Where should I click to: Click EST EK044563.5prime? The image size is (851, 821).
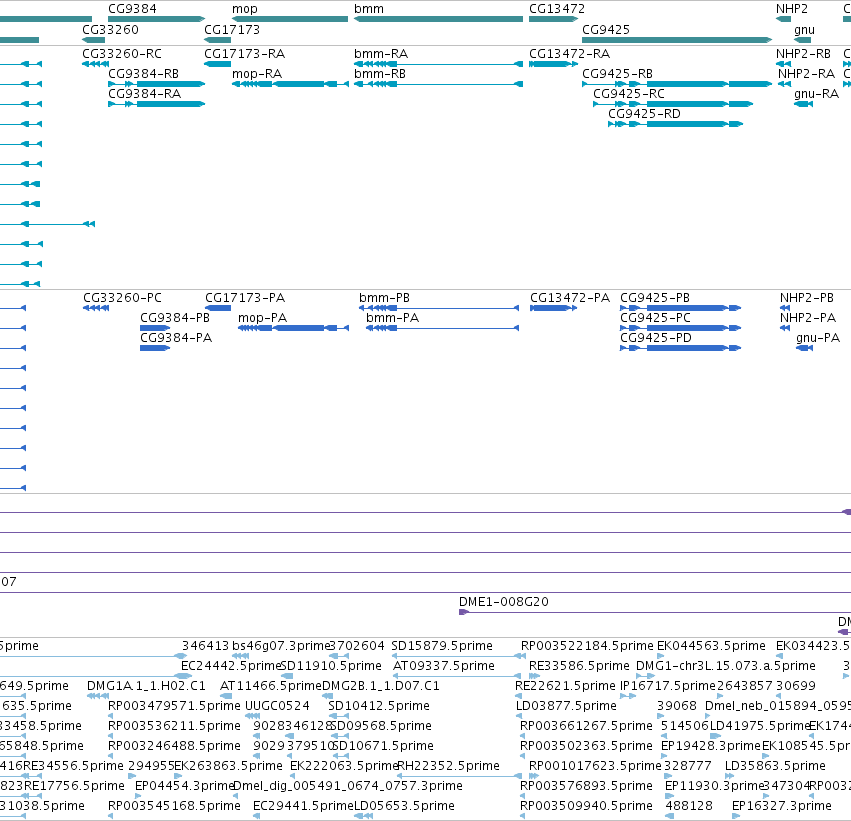tap(711, 646)
